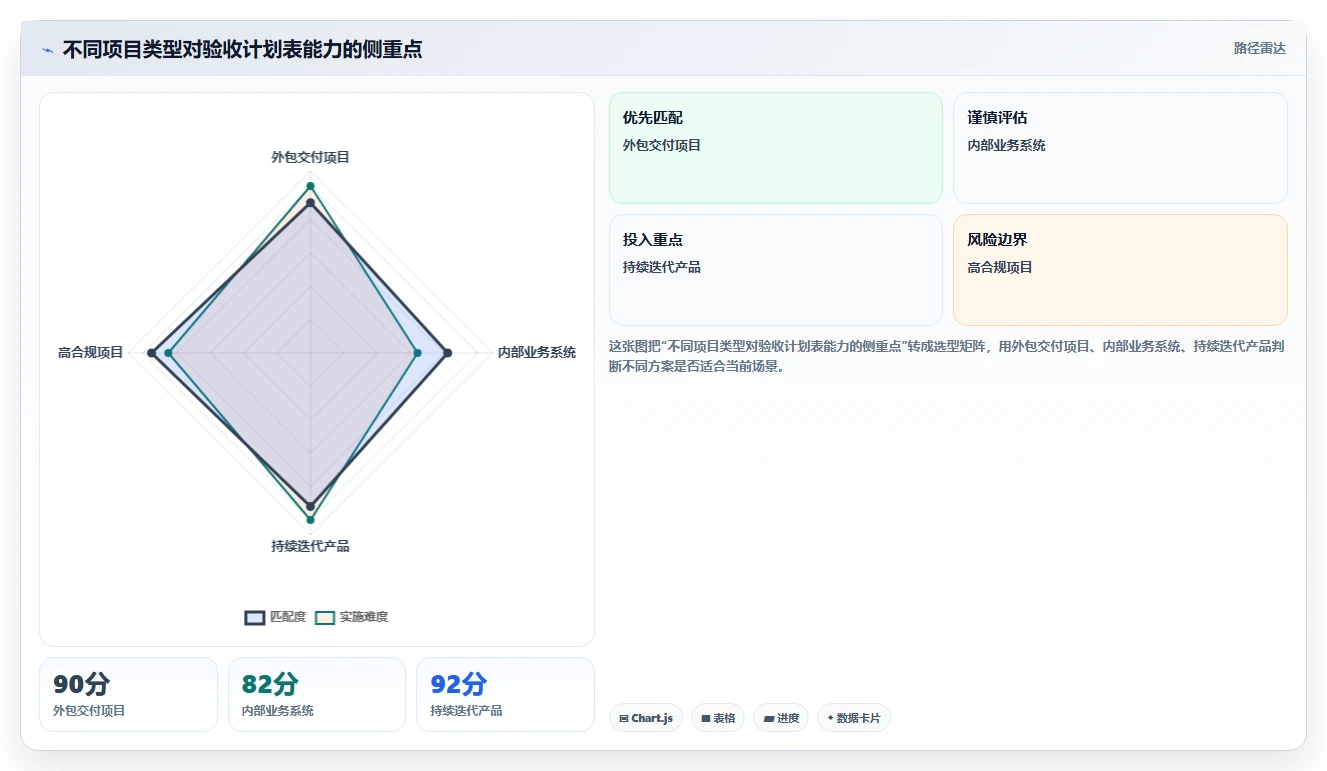Click the 表格 tag icon
Image resolution: width=1327 pixels, height=771 pixels.
pos(706,718)
